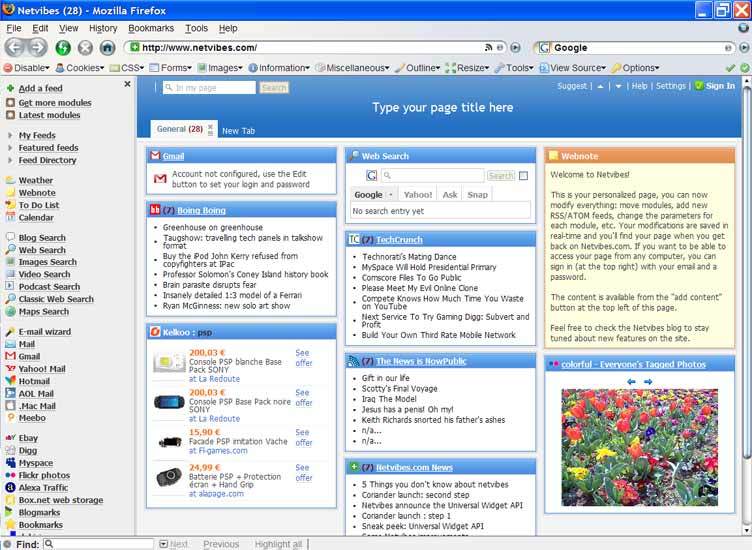Expand My Feeds tree

(10, 135)
